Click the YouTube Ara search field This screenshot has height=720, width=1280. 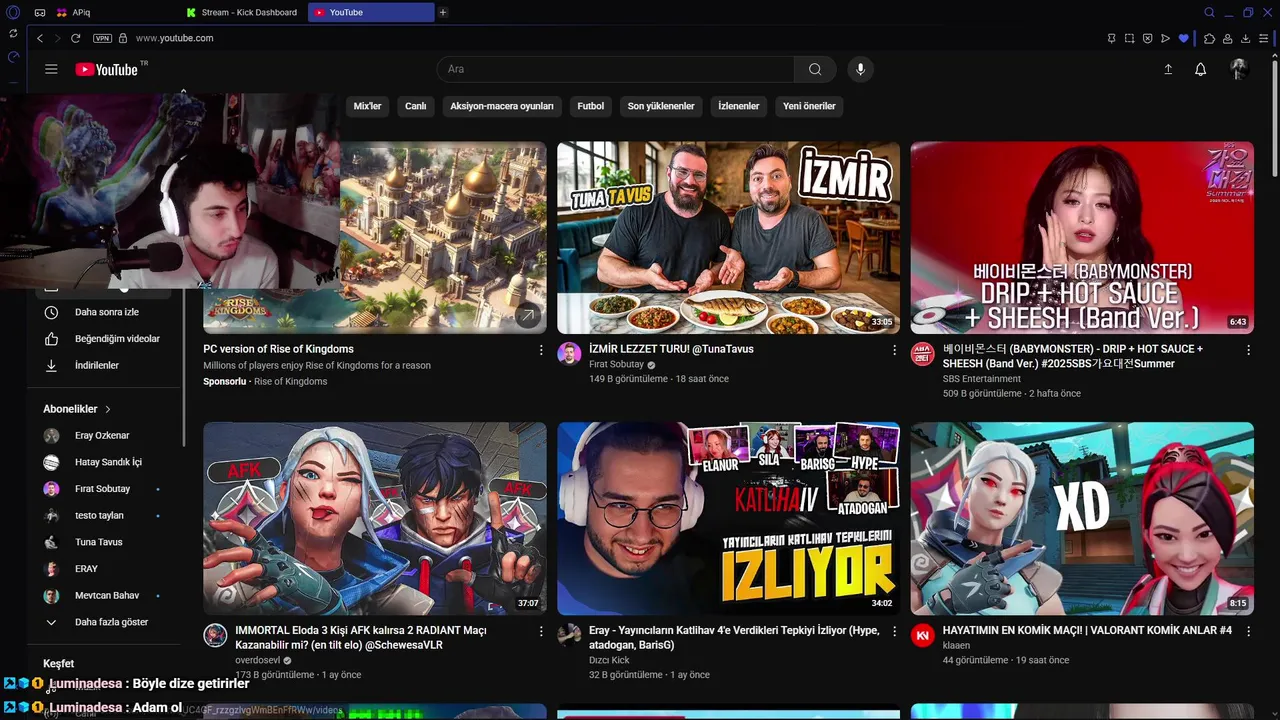point(616,69)
